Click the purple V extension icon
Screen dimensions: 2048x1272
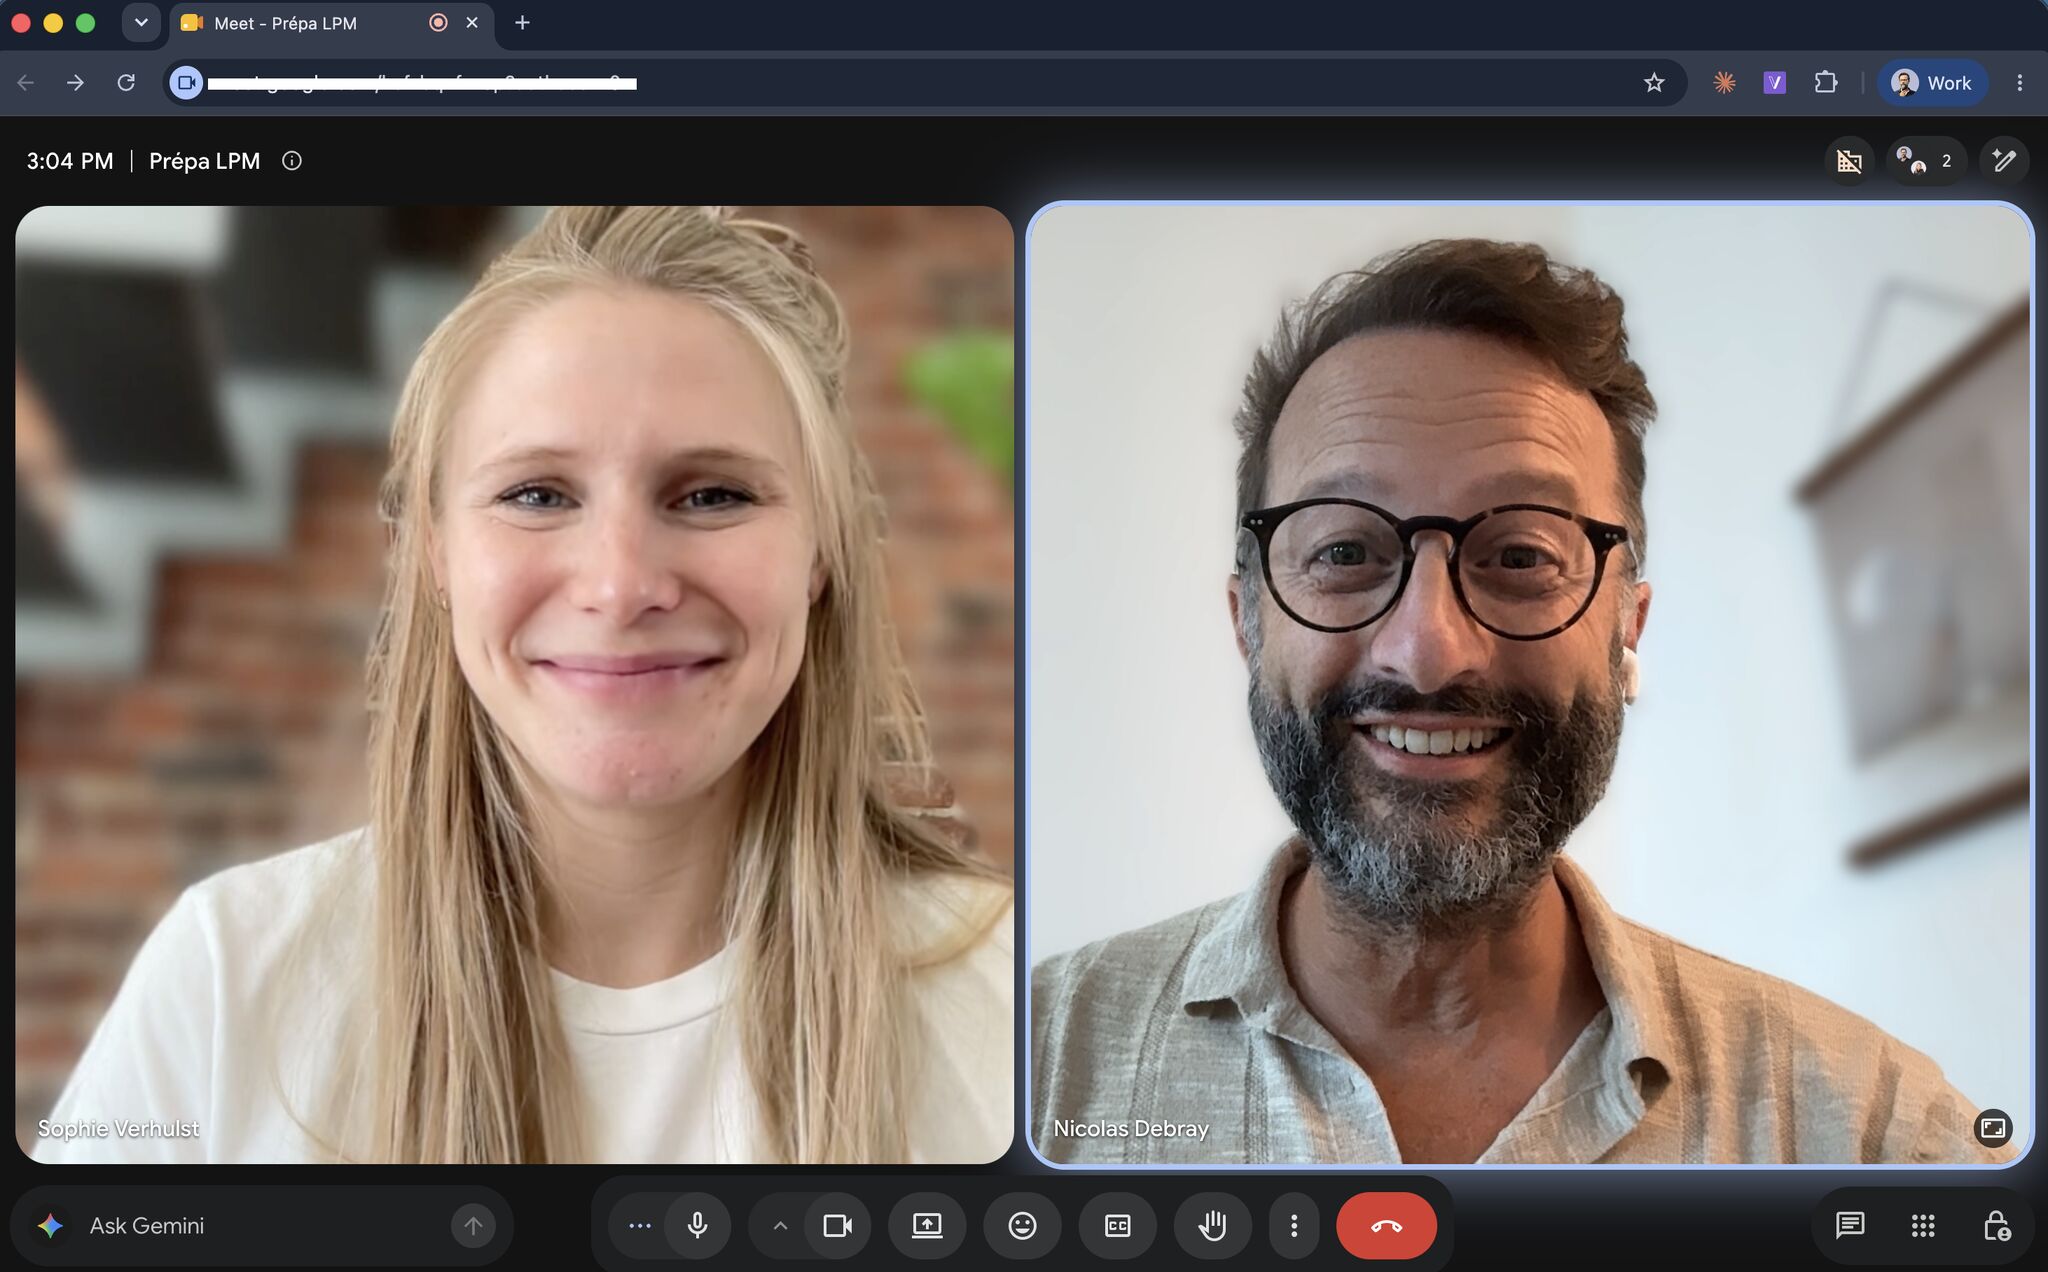click(1774, 83)
